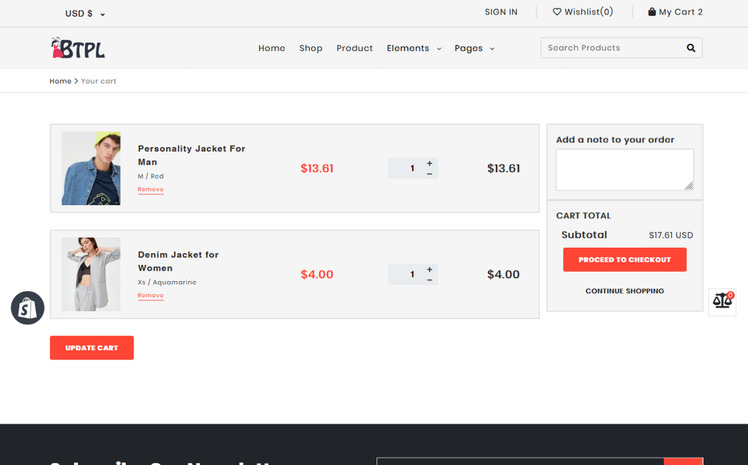Screen dimensions: 748x465
Task: Increase quantity for Denim Jacket for Women
Action: point(429,269)
